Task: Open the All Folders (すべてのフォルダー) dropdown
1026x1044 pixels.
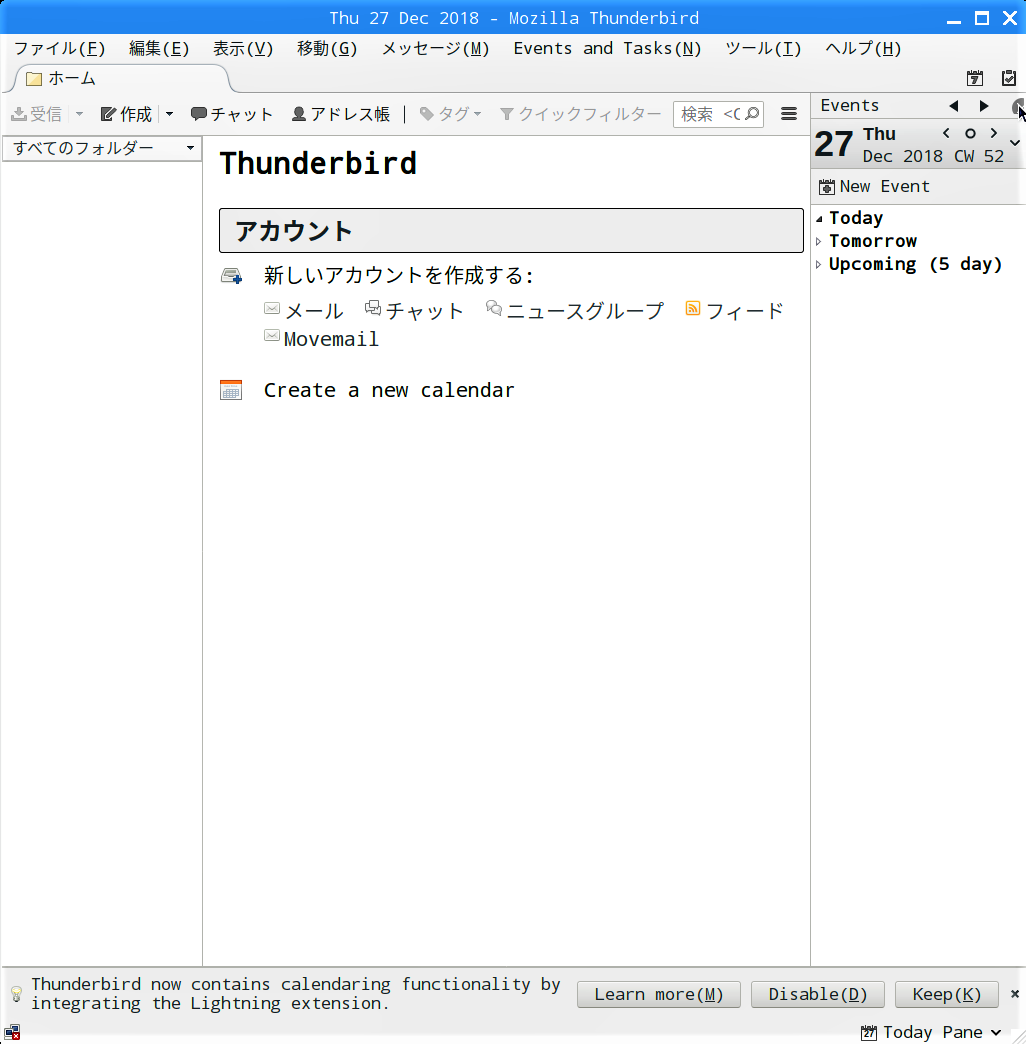Action: click(x=102, y=148)
